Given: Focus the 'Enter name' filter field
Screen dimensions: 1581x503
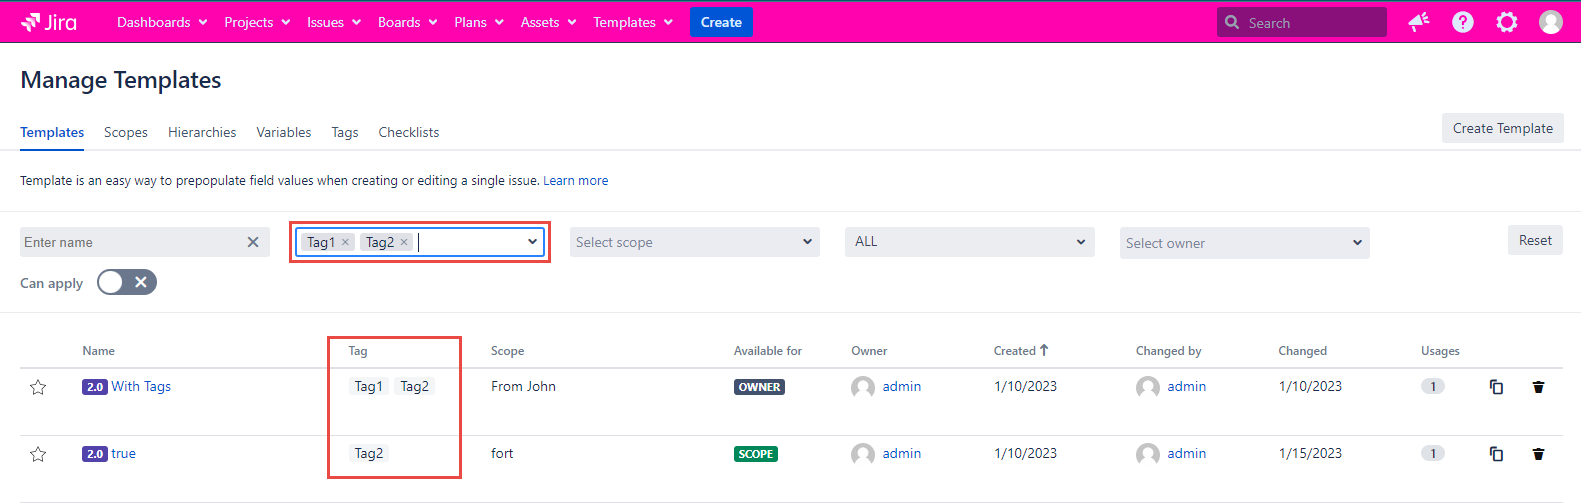Looking at the screenshot, I should [x=130, y=242].
